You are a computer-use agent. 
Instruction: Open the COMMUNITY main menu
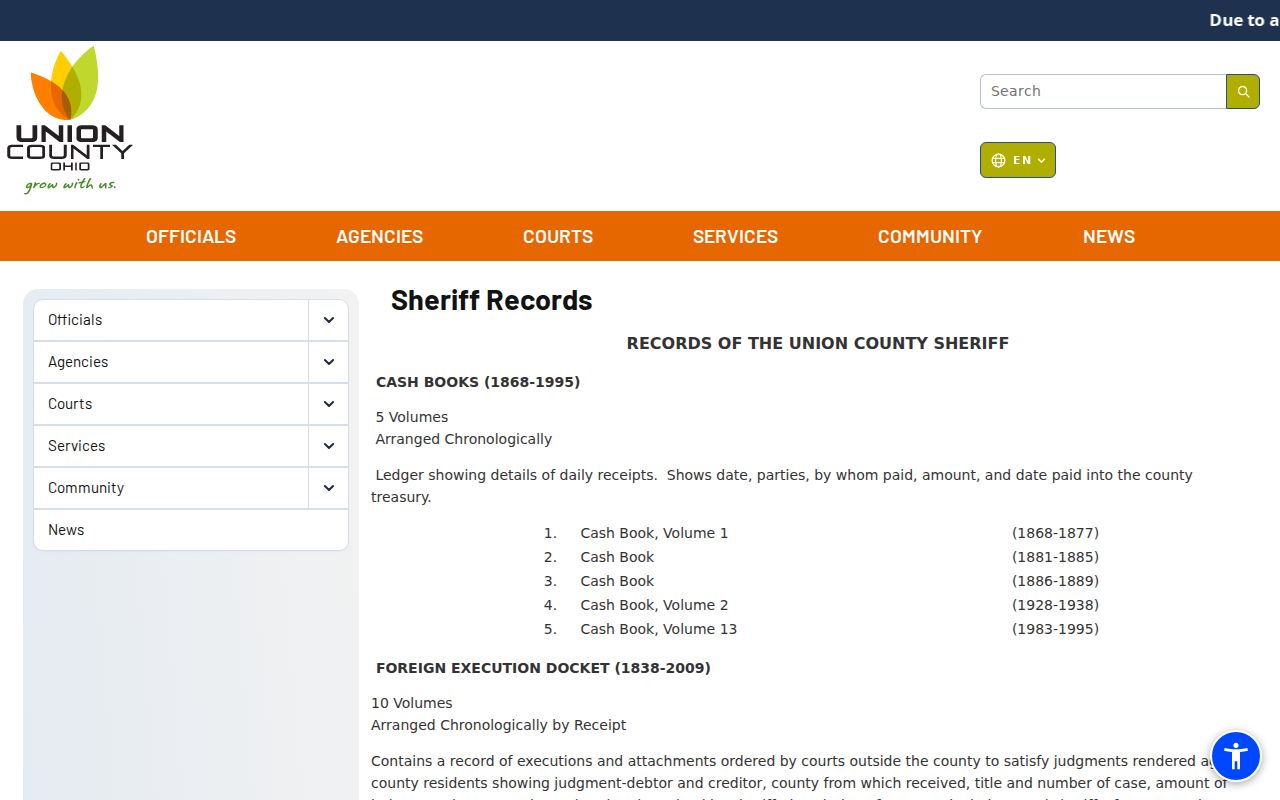point(930,237)
